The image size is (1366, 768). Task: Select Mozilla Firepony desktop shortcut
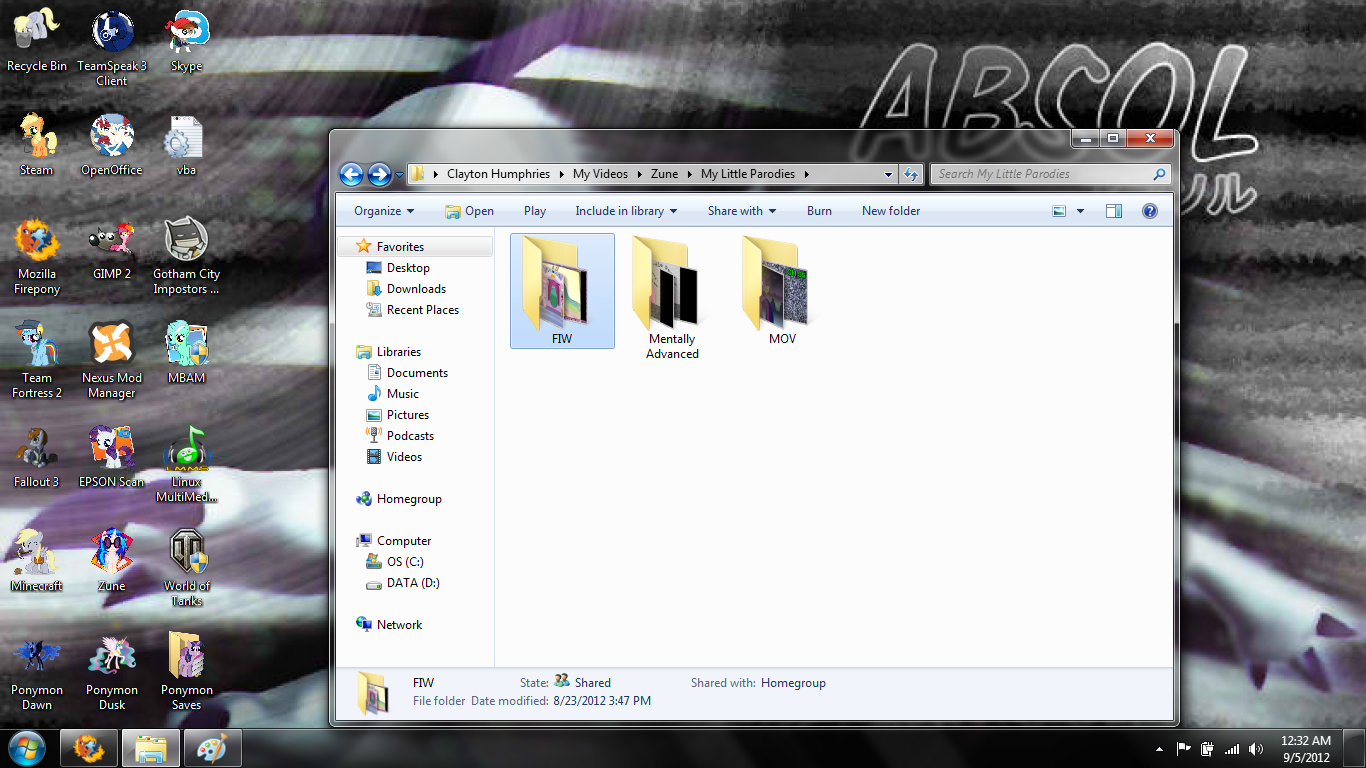(37, 256)
